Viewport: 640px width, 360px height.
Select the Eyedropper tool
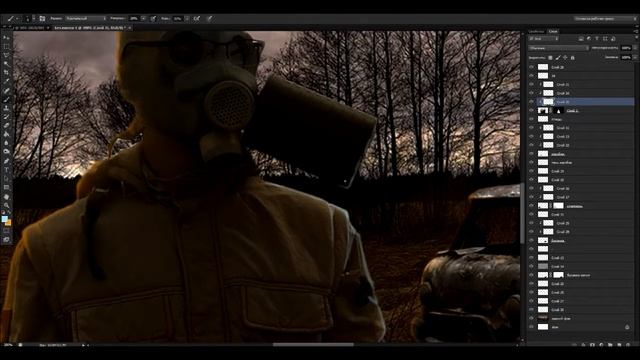click(6, 82)
